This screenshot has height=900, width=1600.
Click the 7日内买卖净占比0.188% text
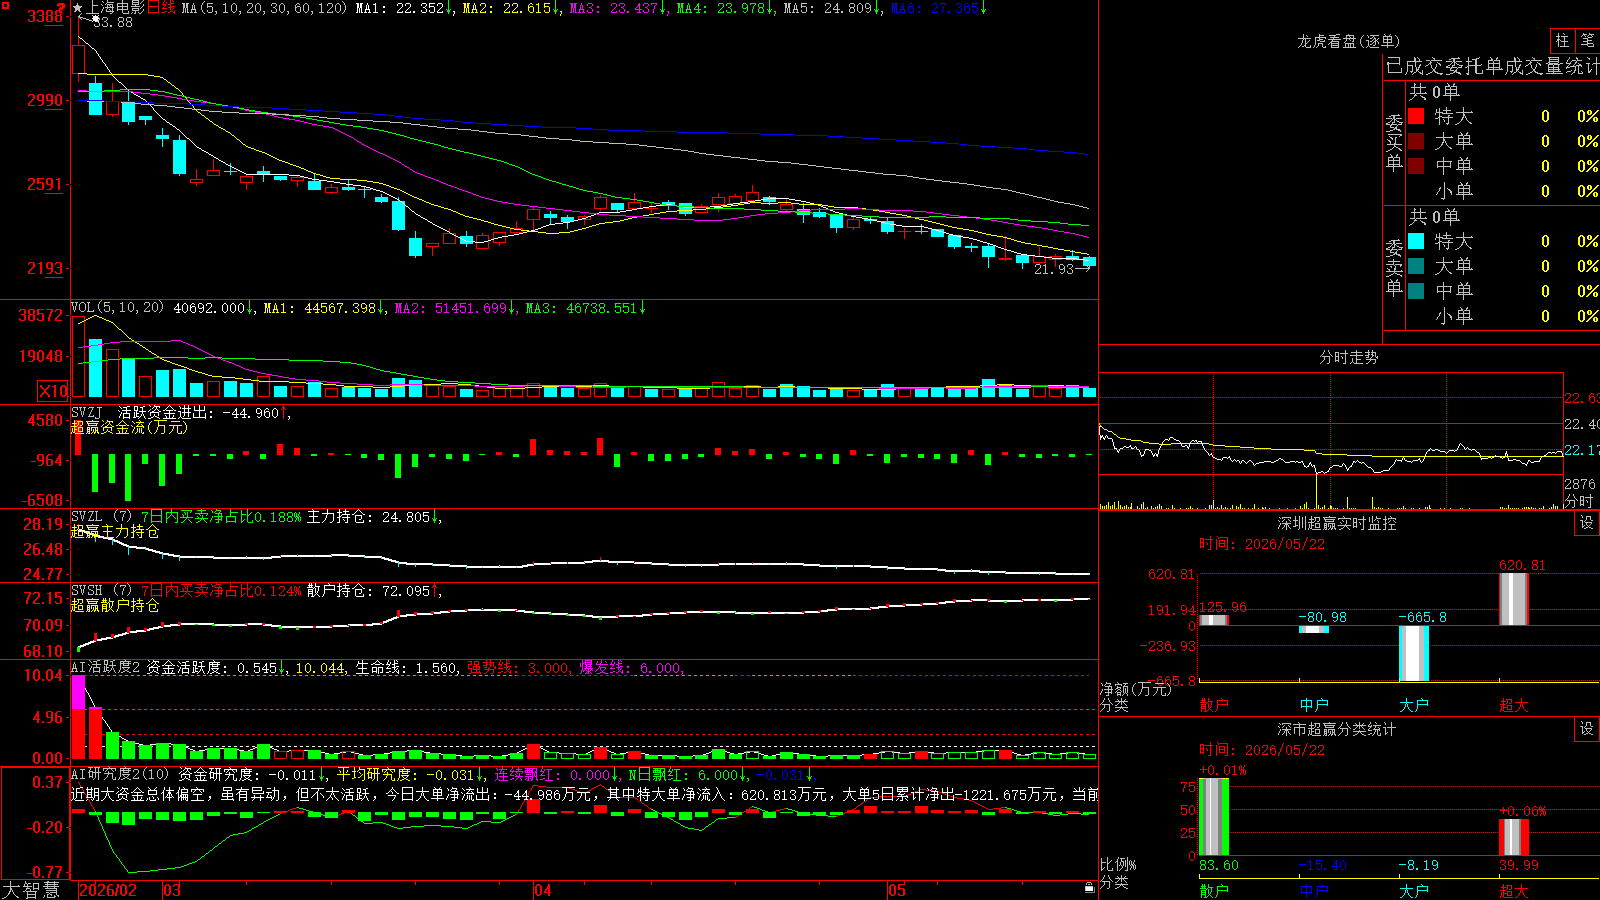click(x=220, y=517)
